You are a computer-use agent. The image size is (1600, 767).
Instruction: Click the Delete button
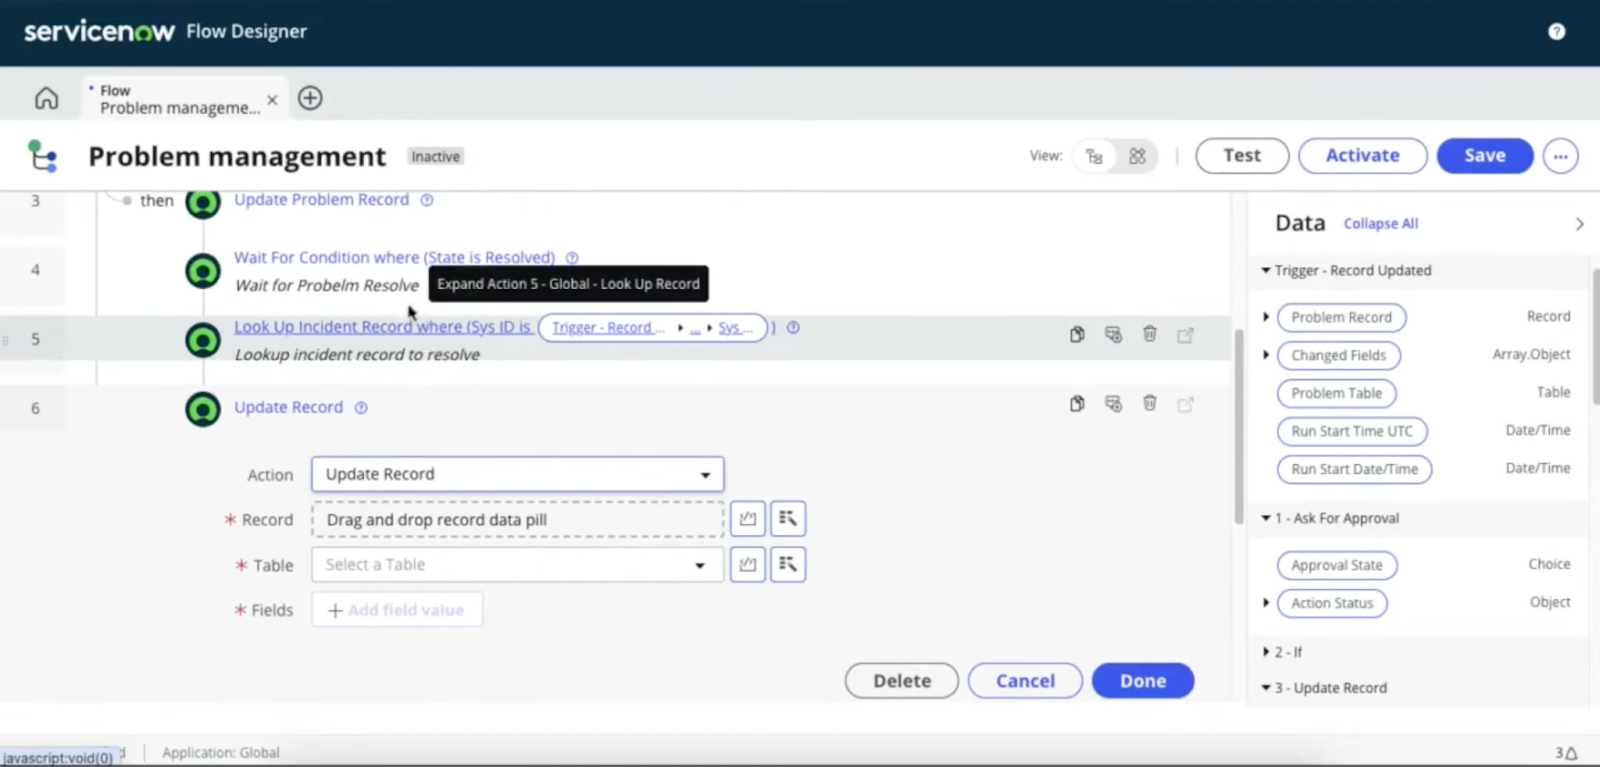coord(902,681)
